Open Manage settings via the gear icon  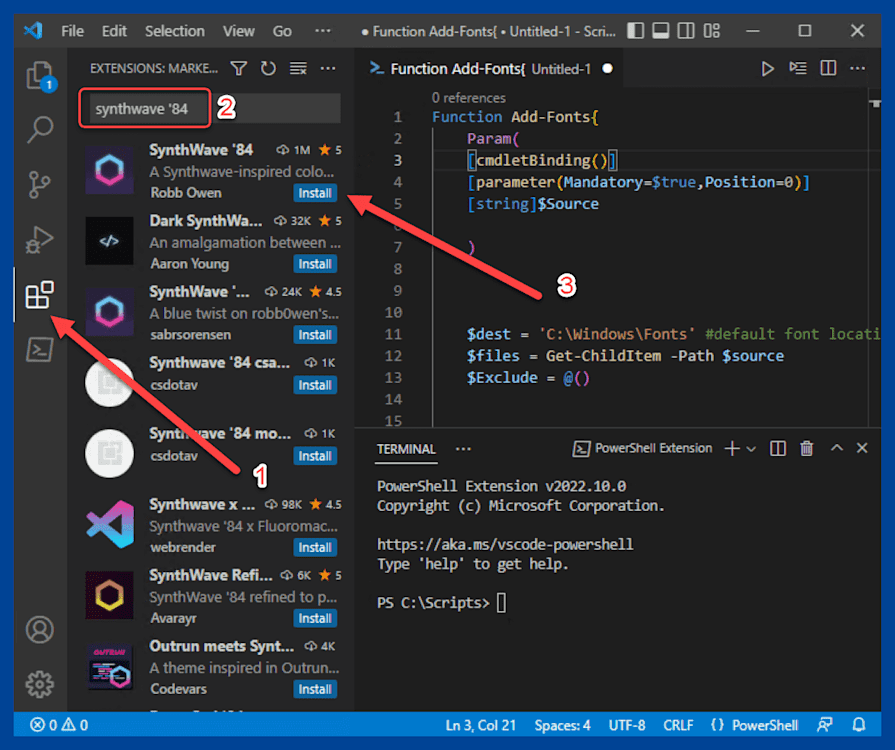[x=40, y=684]
